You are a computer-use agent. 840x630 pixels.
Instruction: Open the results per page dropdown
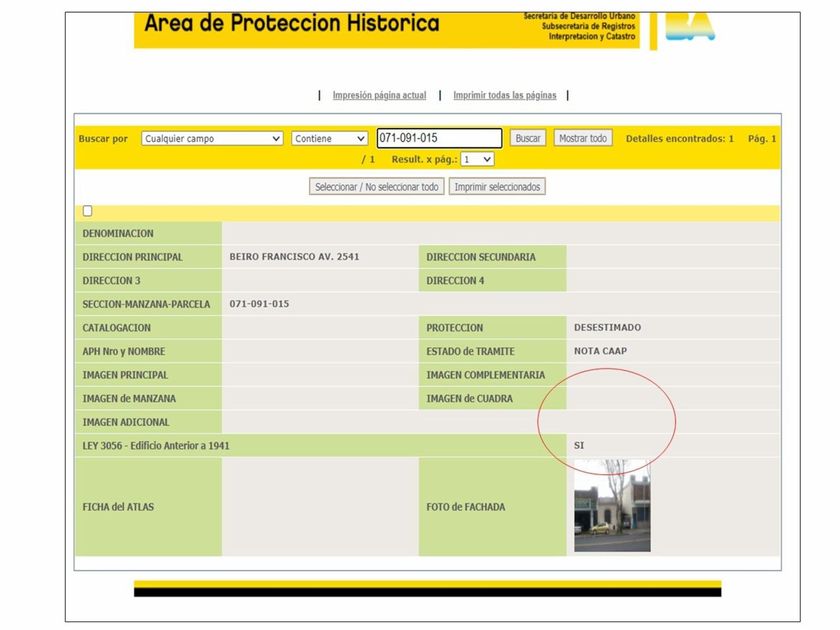477,159
